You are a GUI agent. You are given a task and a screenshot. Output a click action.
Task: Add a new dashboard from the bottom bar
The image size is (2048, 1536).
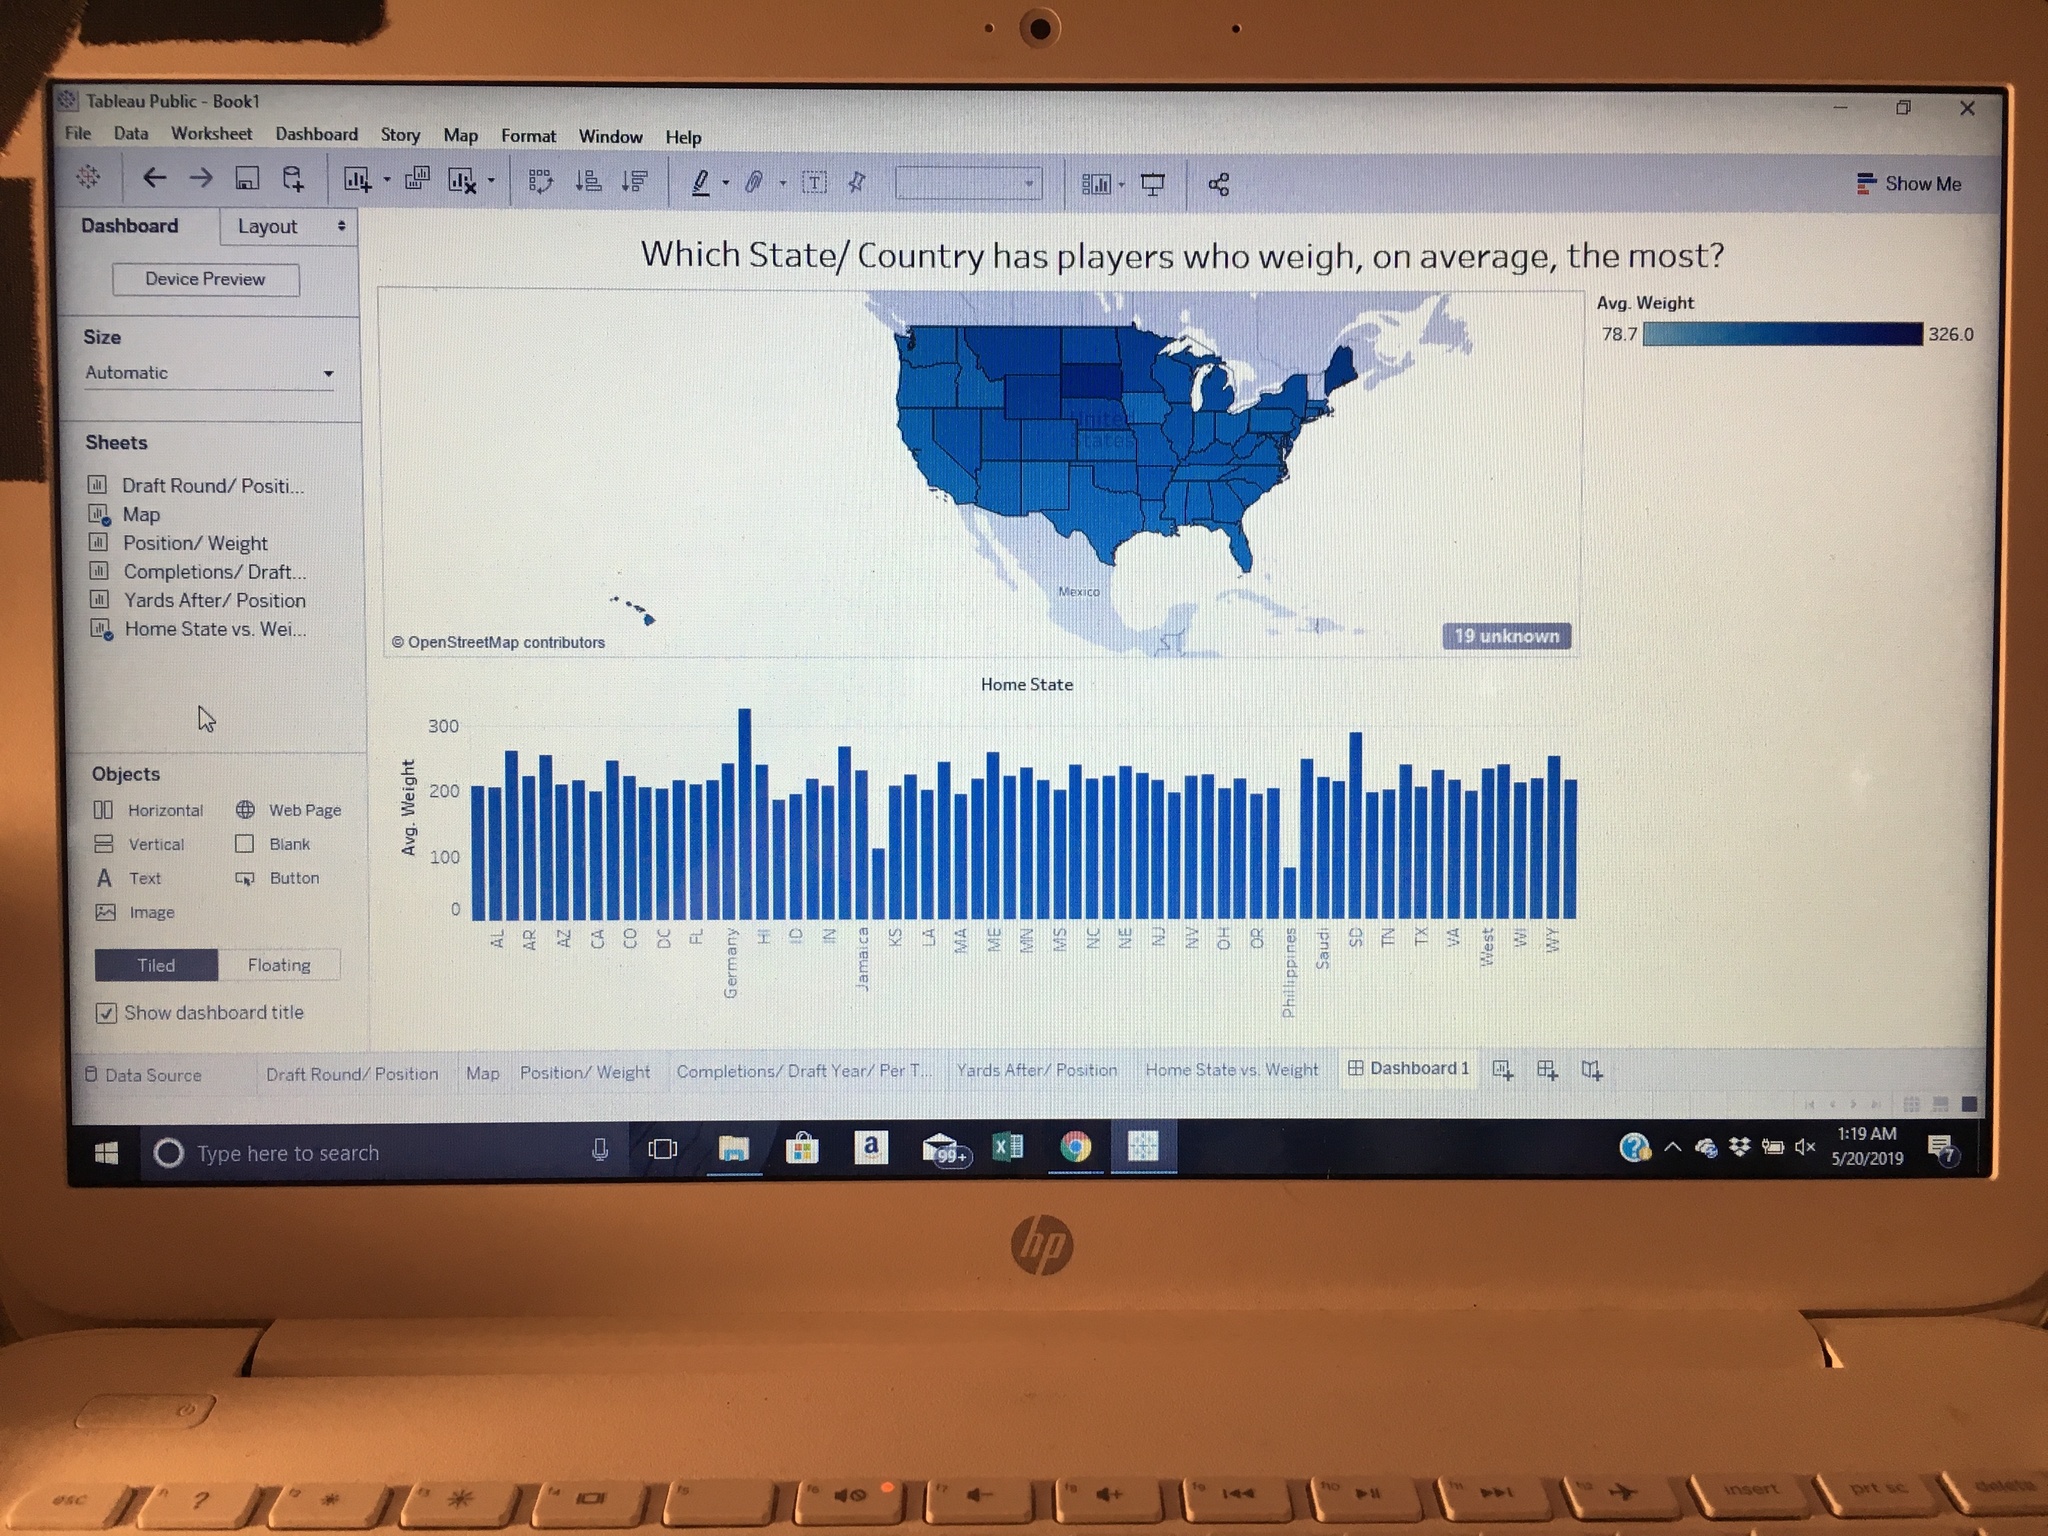1547,1070
